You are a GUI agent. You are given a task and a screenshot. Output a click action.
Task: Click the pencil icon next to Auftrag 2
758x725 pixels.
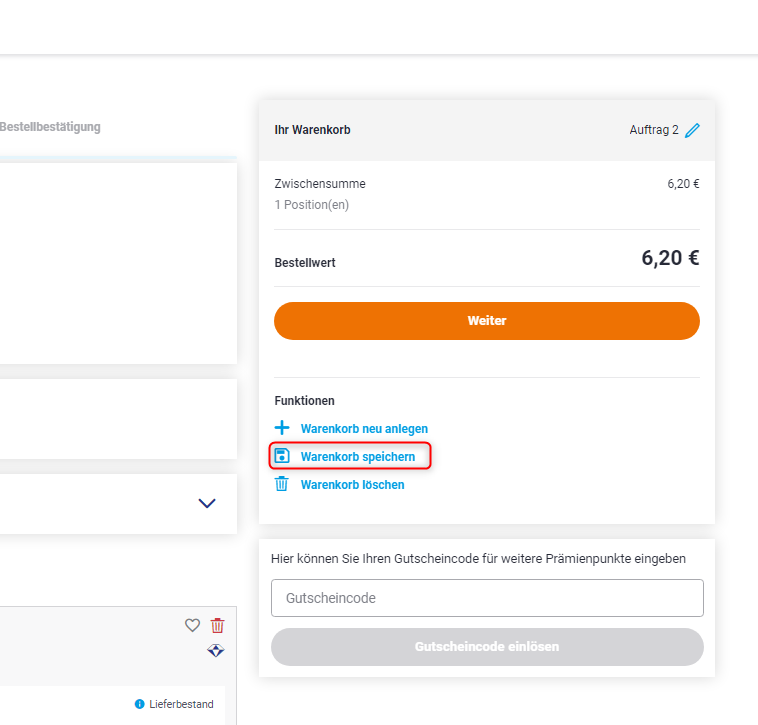[x=692, y=130]
